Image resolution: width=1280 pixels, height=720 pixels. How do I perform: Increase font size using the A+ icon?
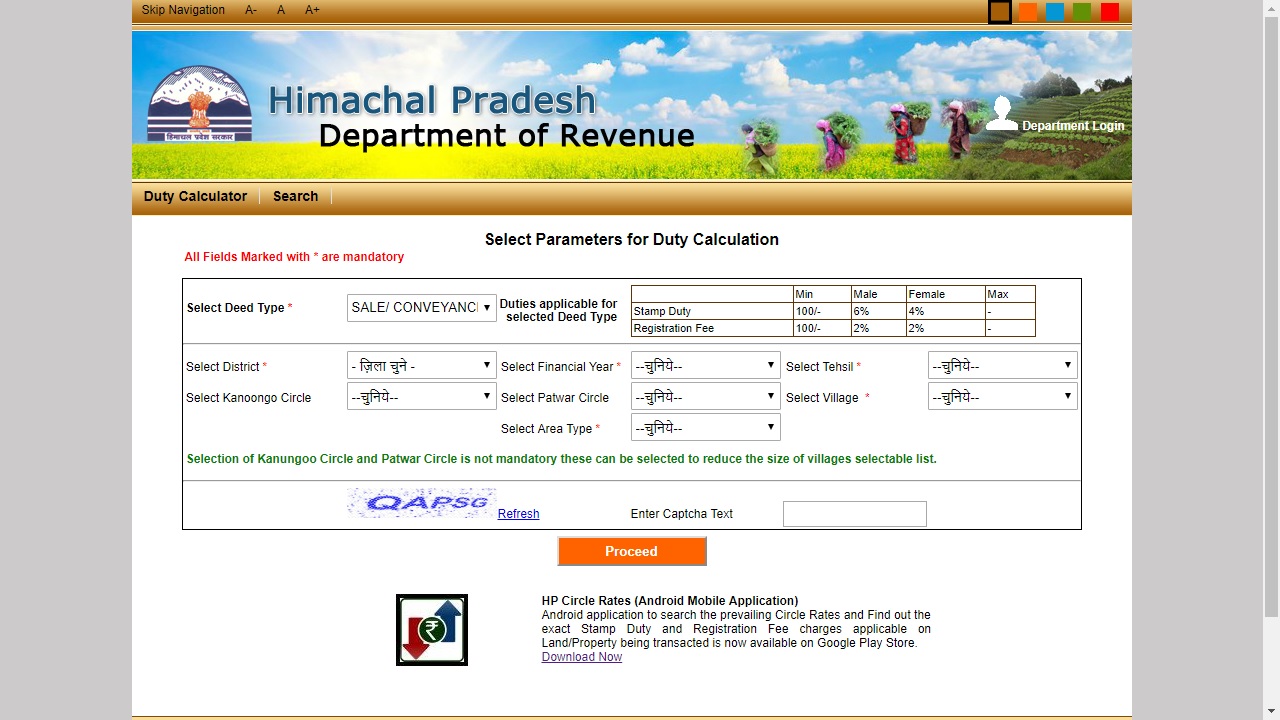(311, 10)
